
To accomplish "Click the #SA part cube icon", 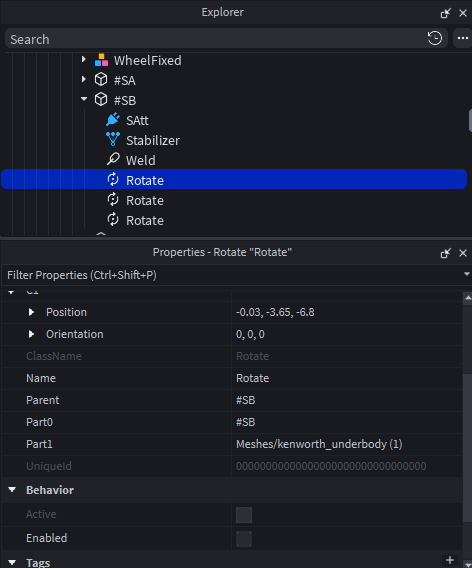I will click(101, 80).
